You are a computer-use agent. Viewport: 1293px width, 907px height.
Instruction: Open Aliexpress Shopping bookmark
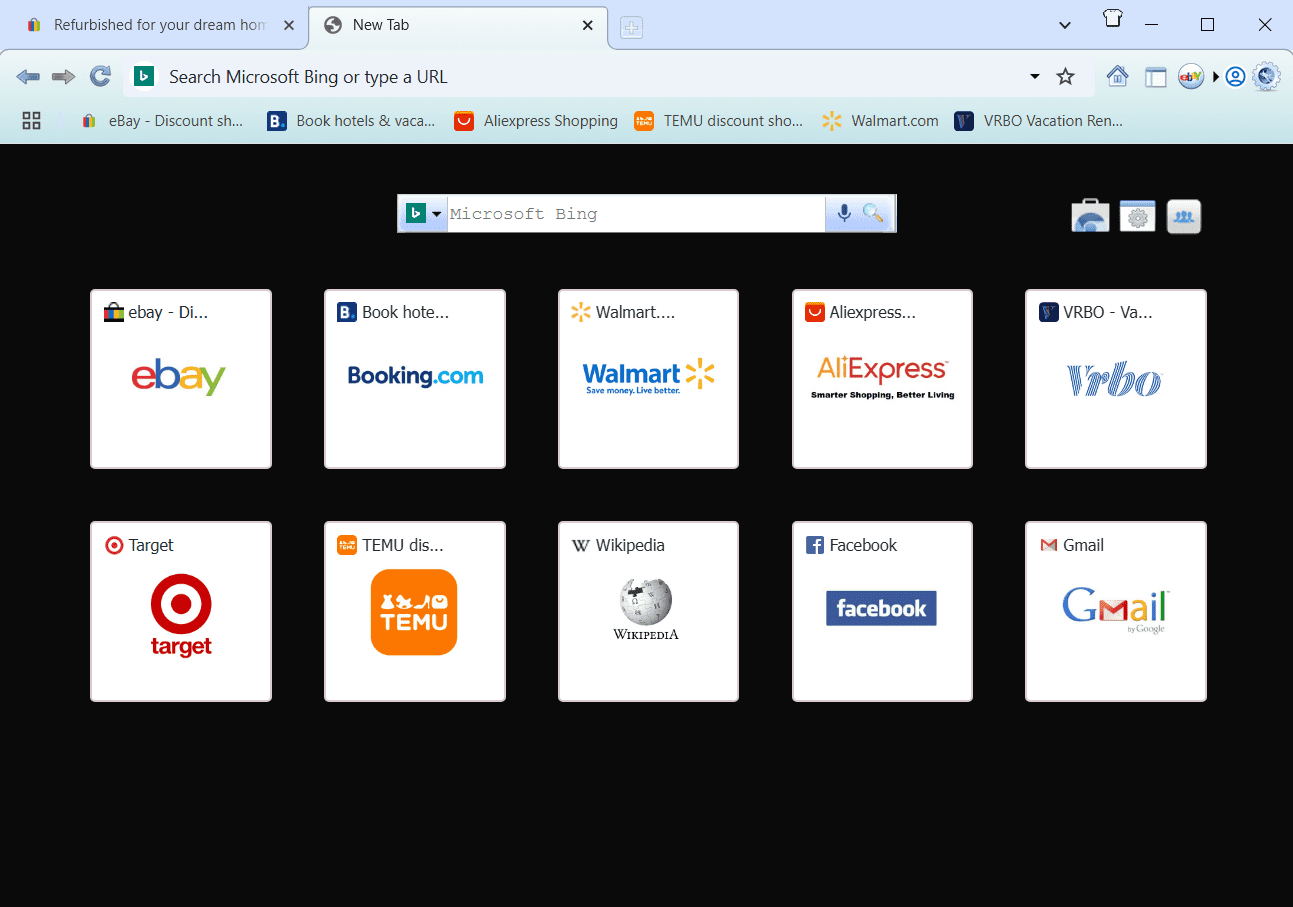(536, 121)
